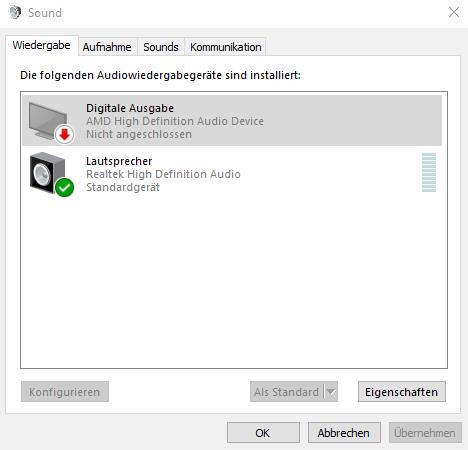This screenshot has width=468, height=450.
Task: Click the Sound icon in title bar
Action: [x=15, y=12]
